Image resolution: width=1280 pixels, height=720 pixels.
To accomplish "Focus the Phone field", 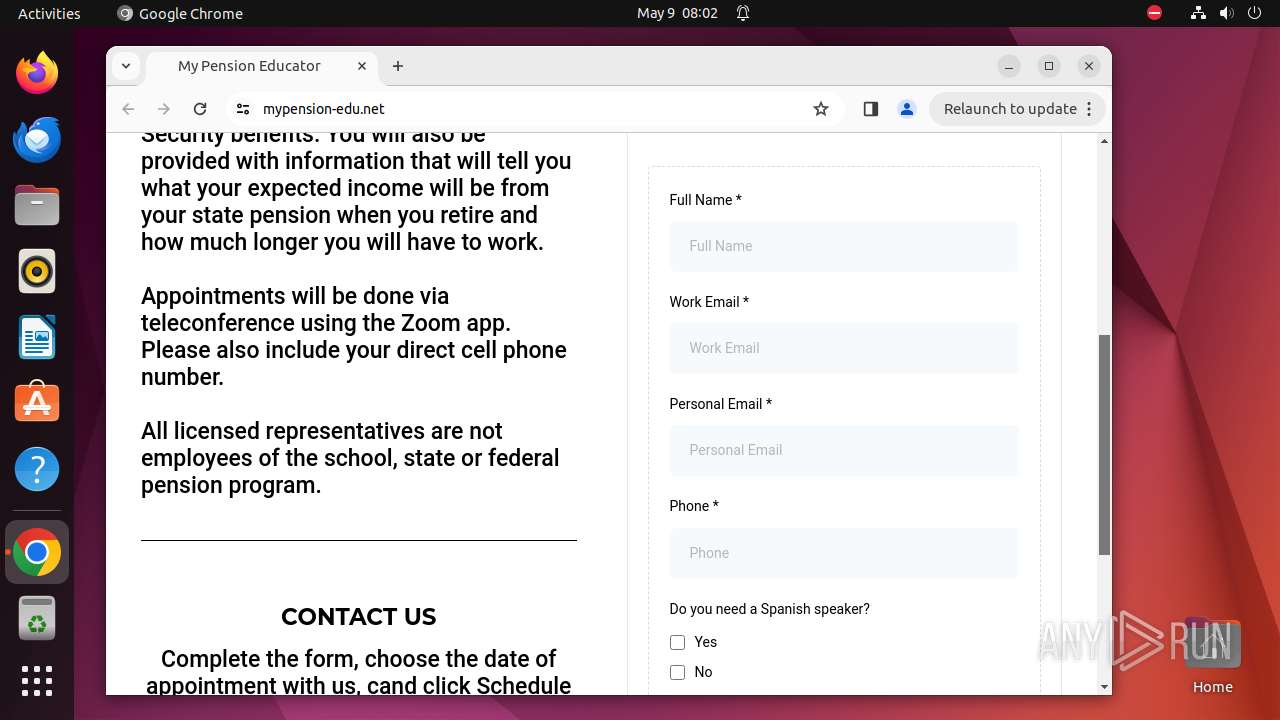I will pyautogui.click(x=844, y=553).
